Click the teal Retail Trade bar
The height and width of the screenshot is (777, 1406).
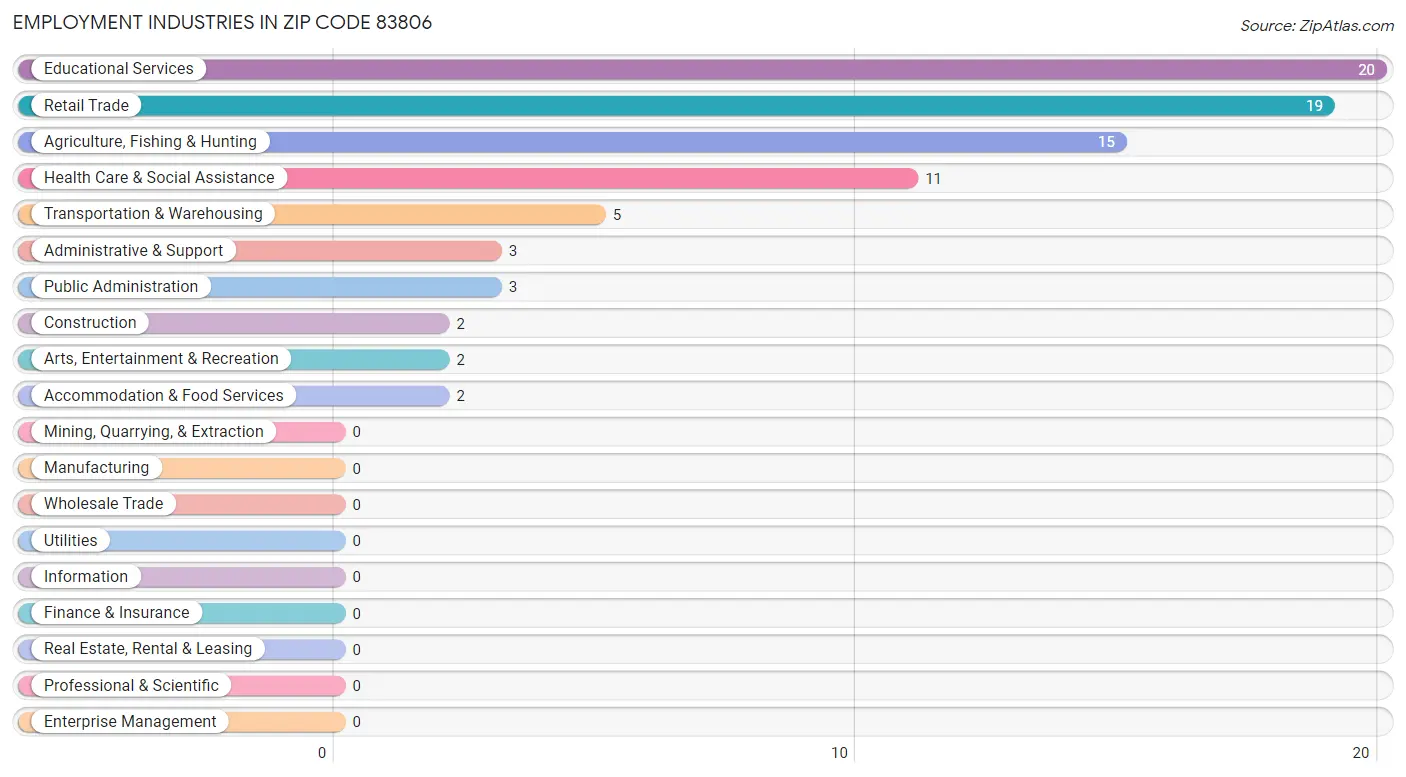(676, 105)
